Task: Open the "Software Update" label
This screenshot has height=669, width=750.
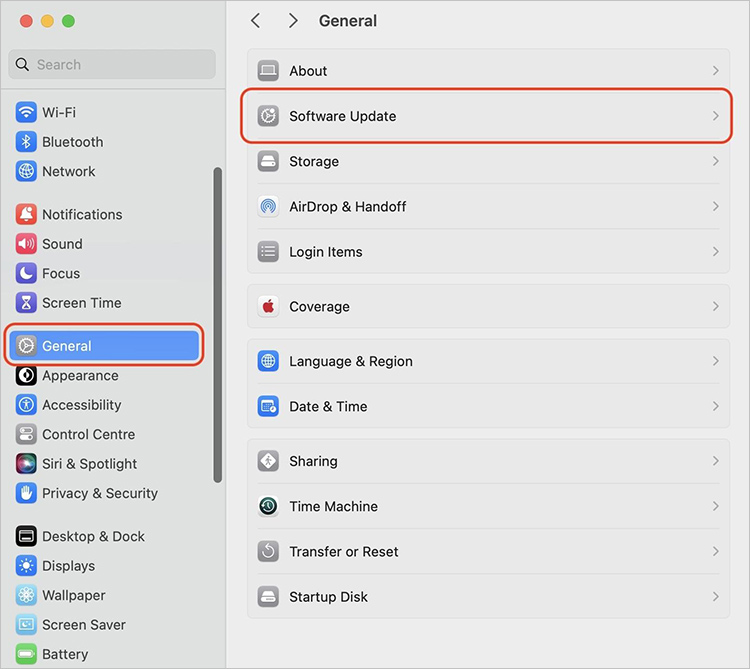Action: [343, 116]
